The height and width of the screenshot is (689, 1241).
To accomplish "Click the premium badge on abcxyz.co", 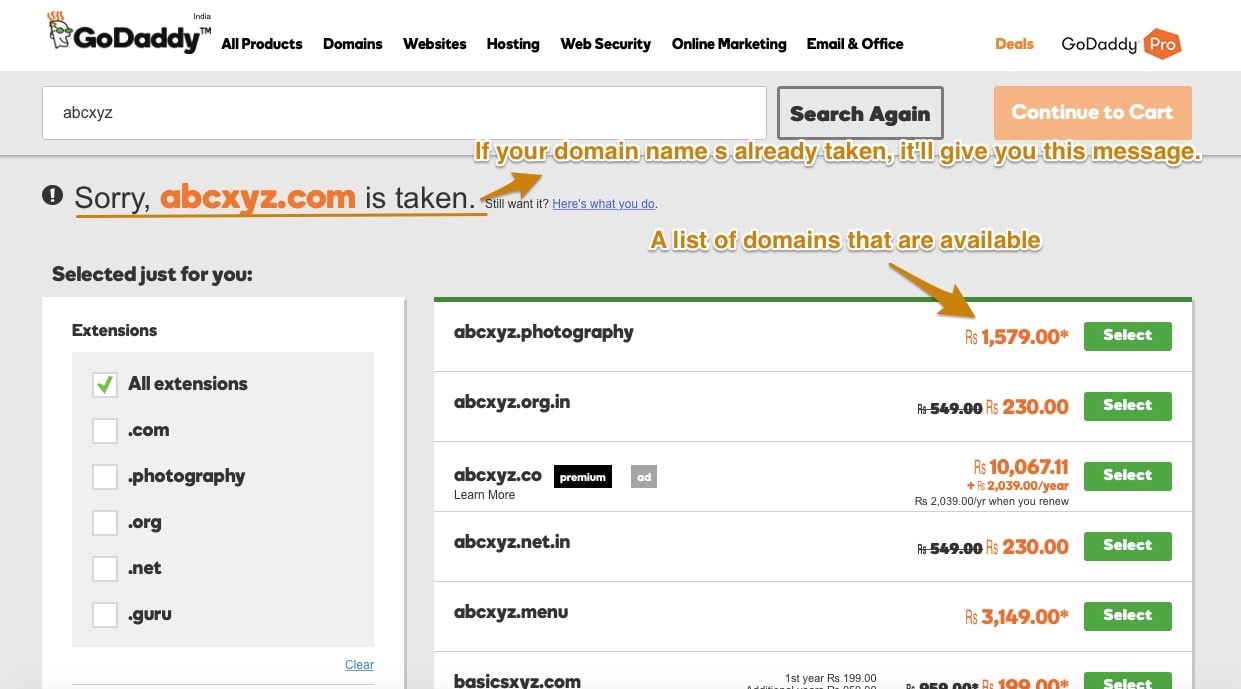I will [583, 477].
